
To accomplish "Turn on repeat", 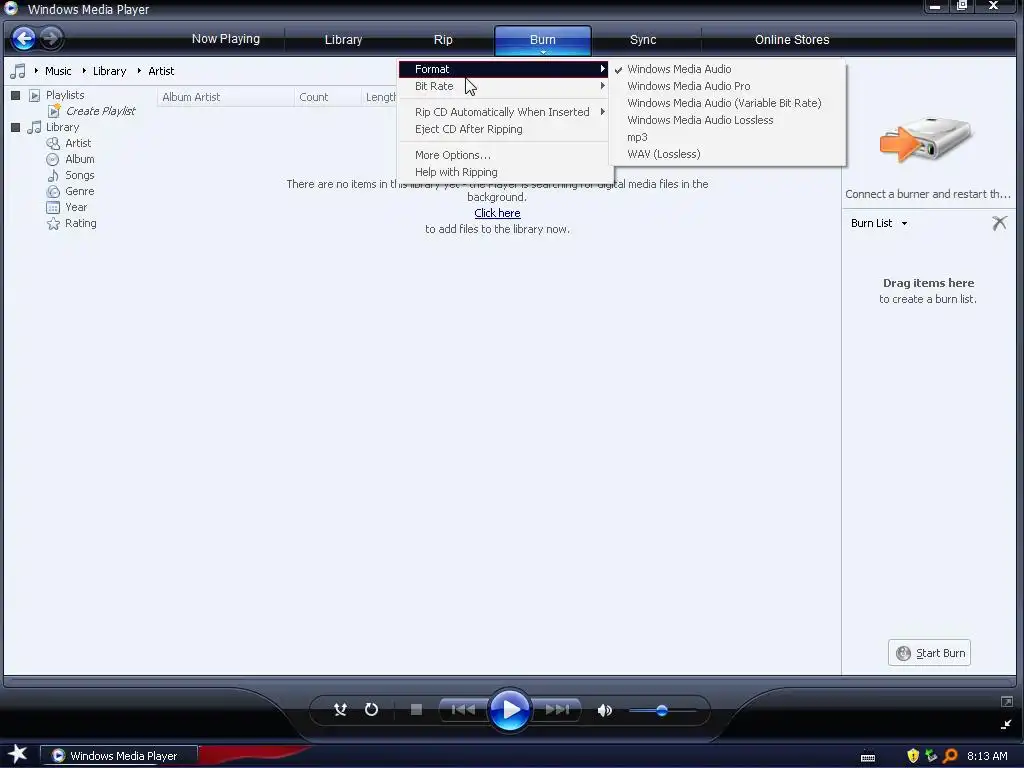I will pos(372,709).
